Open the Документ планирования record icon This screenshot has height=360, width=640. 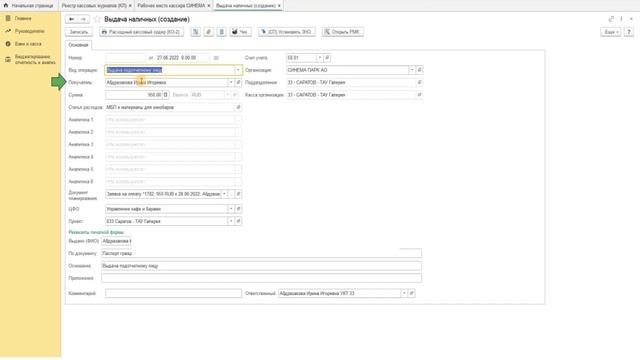tap(238, 194)
